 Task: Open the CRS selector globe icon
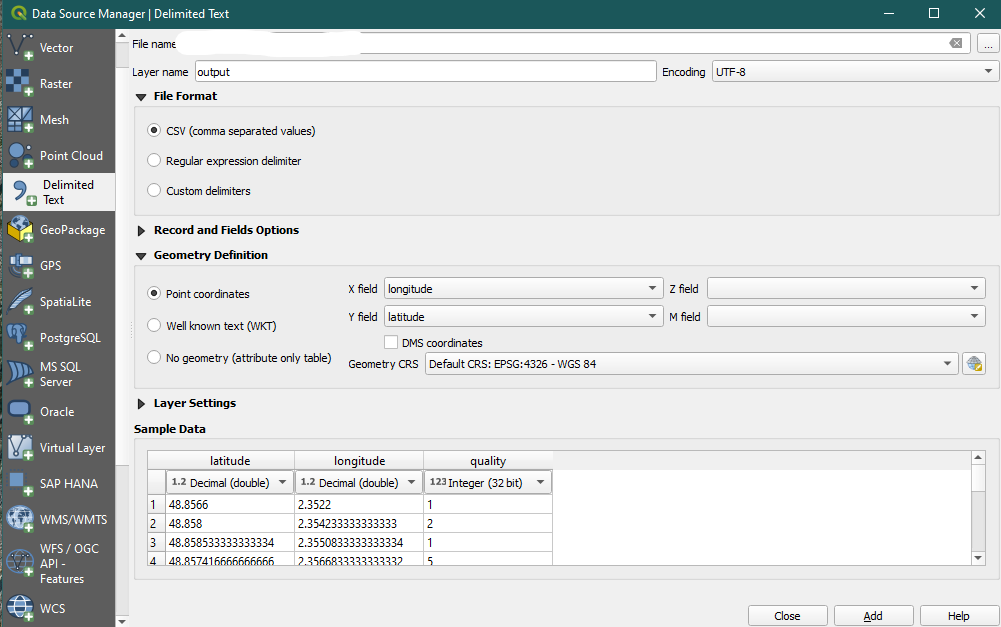pos(974,363)
